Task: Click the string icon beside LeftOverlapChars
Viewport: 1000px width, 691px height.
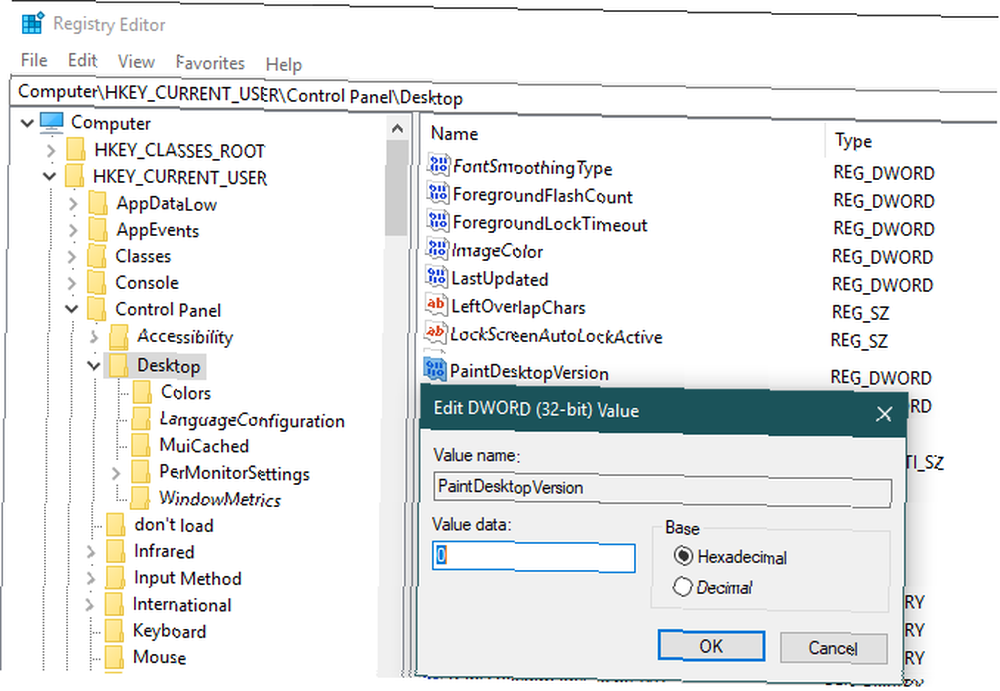Action: (436, 305)
